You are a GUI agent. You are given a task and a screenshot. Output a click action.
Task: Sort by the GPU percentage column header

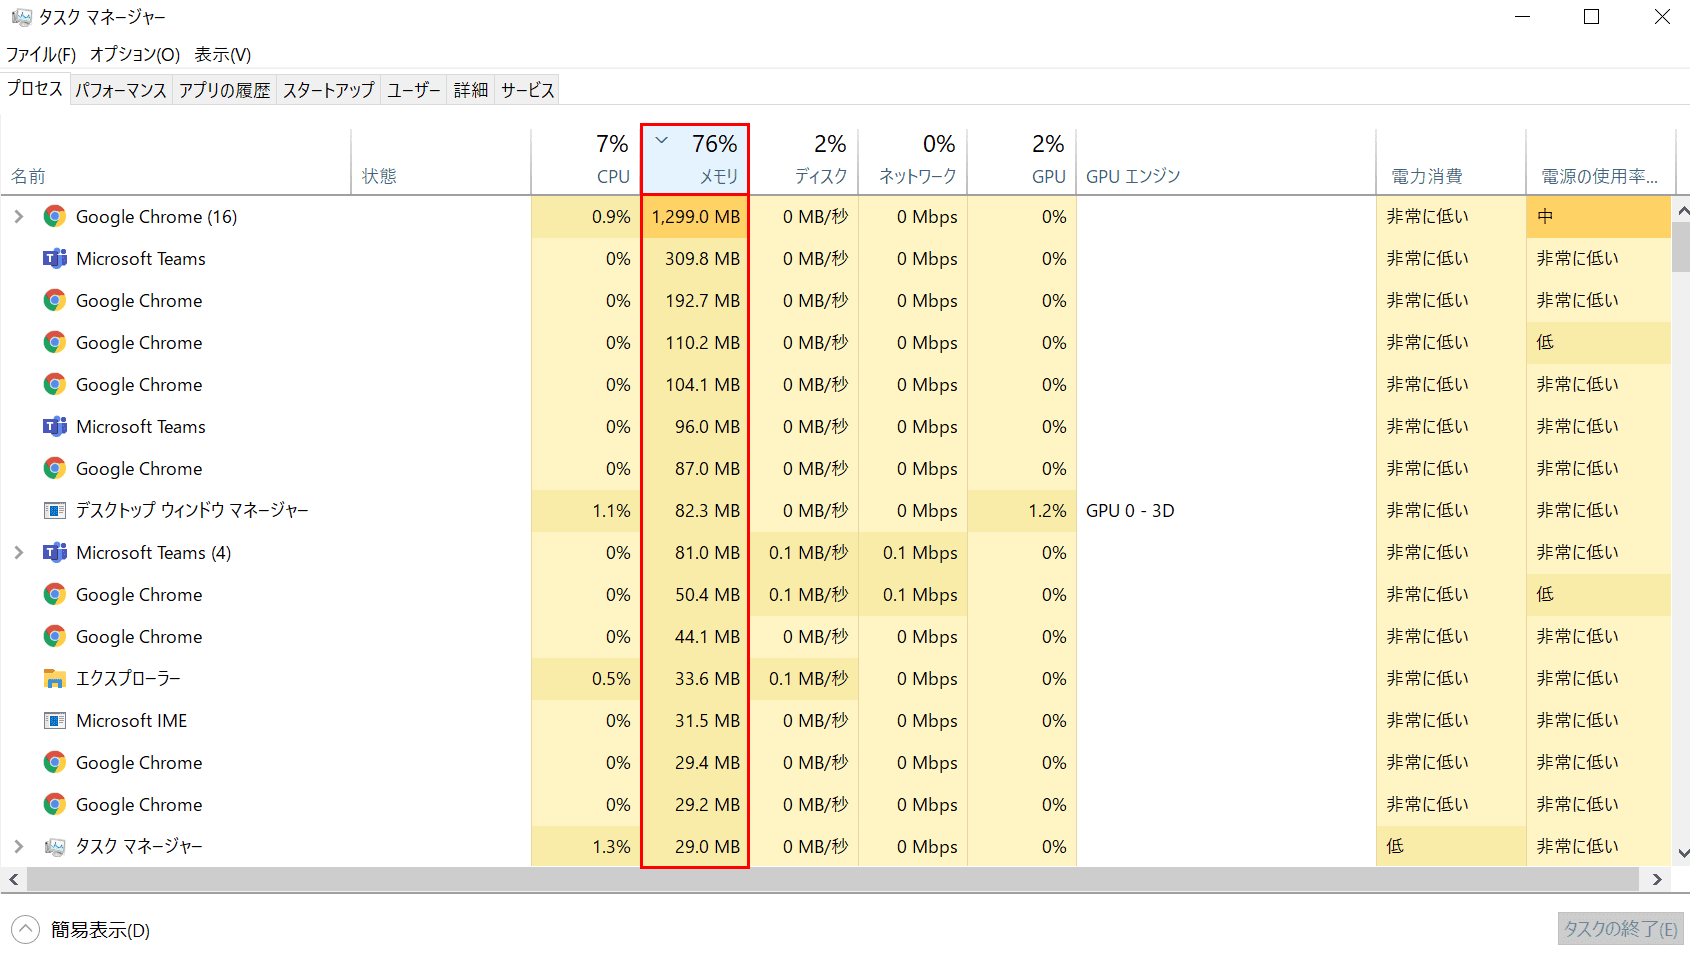[x=1022, y=160]
